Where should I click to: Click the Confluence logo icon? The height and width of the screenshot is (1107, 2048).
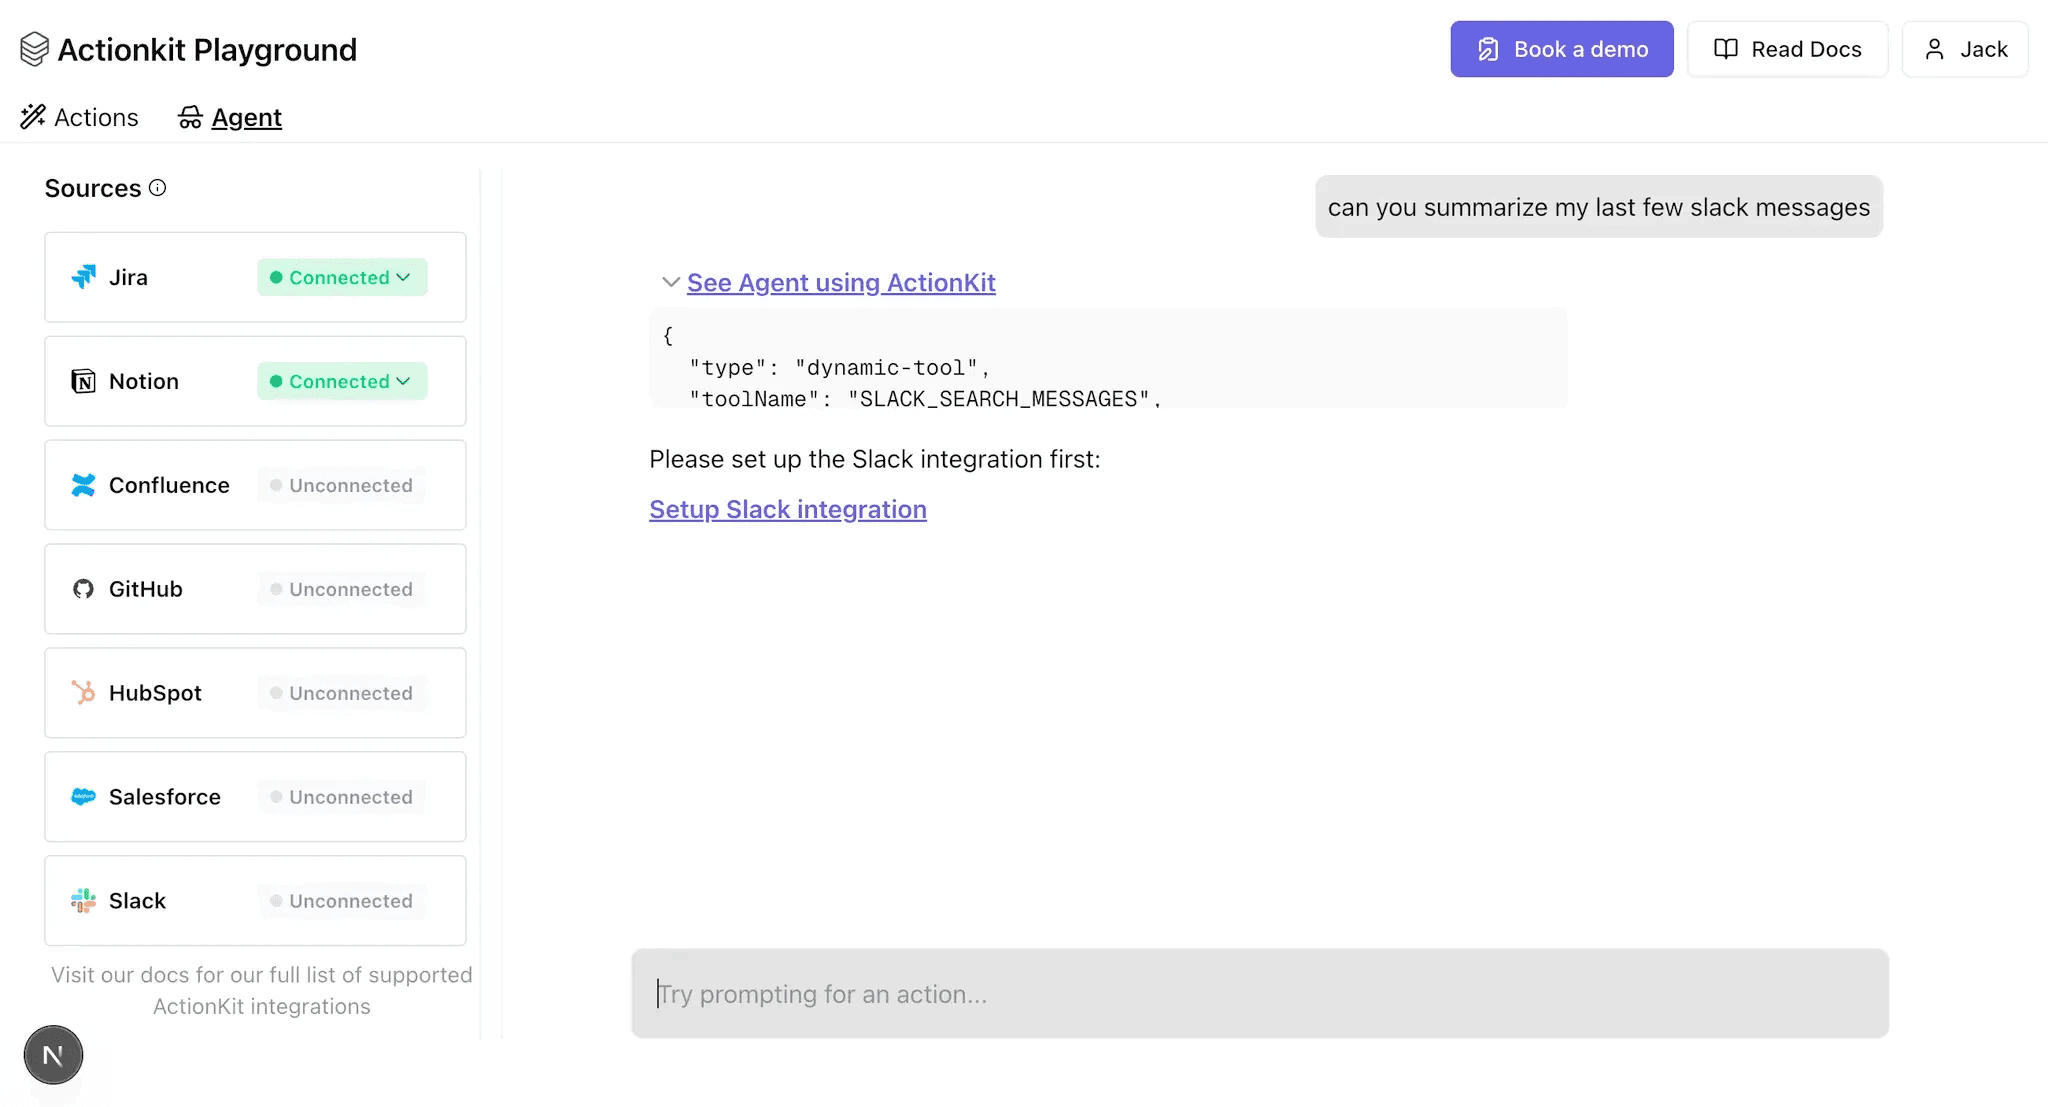pos(84,485)
